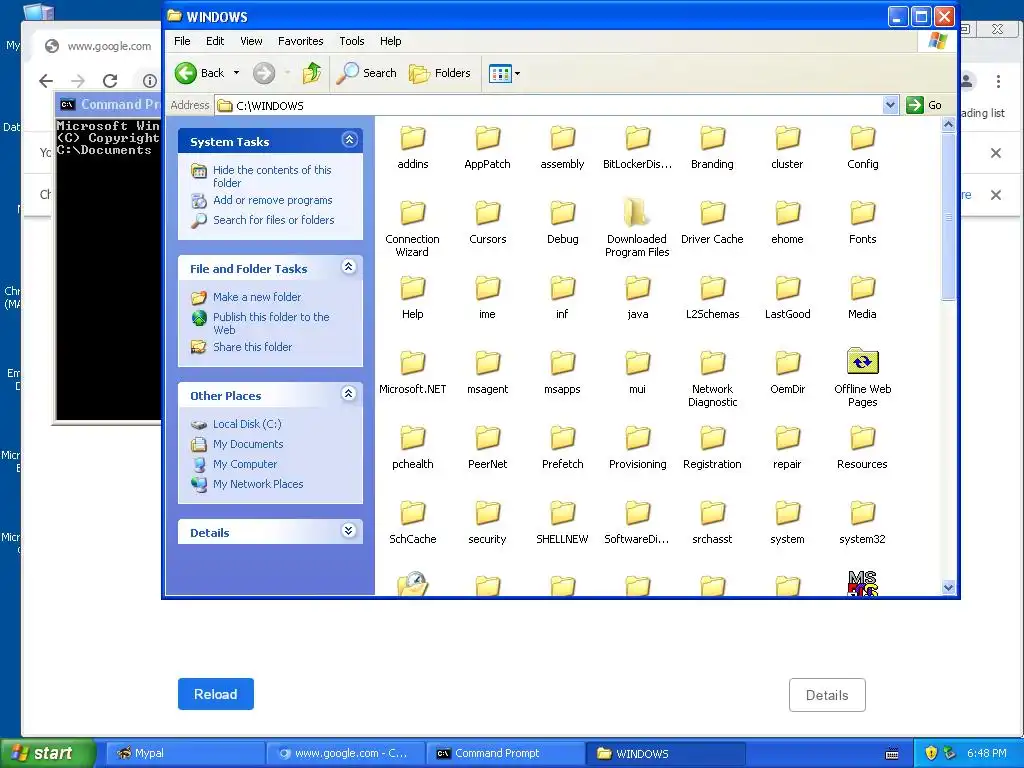Click the Up folder icon
Viewport: 1024px width, 768px height.
pos(312,73)
